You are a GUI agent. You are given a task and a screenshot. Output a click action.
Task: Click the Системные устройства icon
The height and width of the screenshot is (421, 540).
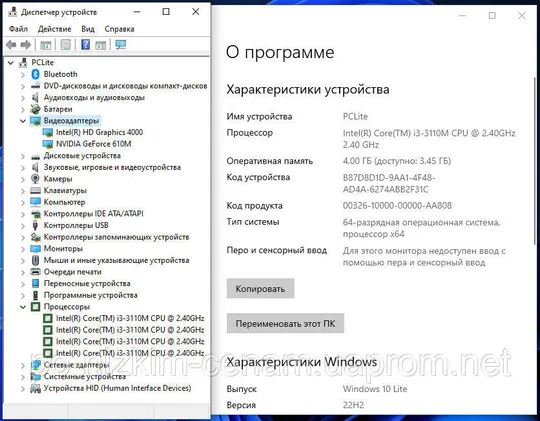tap(35, 376)
